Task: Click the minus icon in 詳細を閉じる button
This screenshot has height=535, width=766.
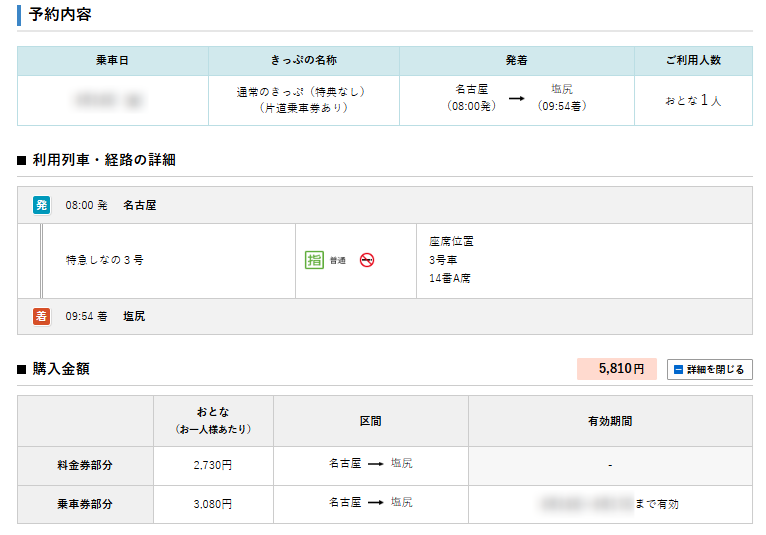Action: pyautogui.click(x=679, y=370)
